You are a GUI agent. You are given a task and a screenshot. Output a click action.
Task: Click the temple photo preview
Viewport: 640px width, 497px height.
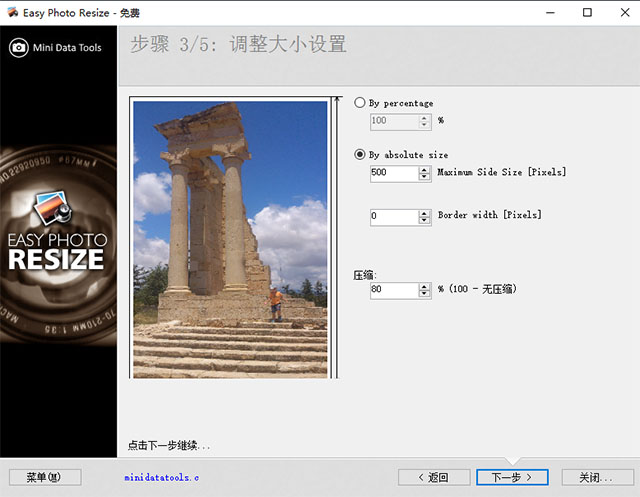pos(230,238)
